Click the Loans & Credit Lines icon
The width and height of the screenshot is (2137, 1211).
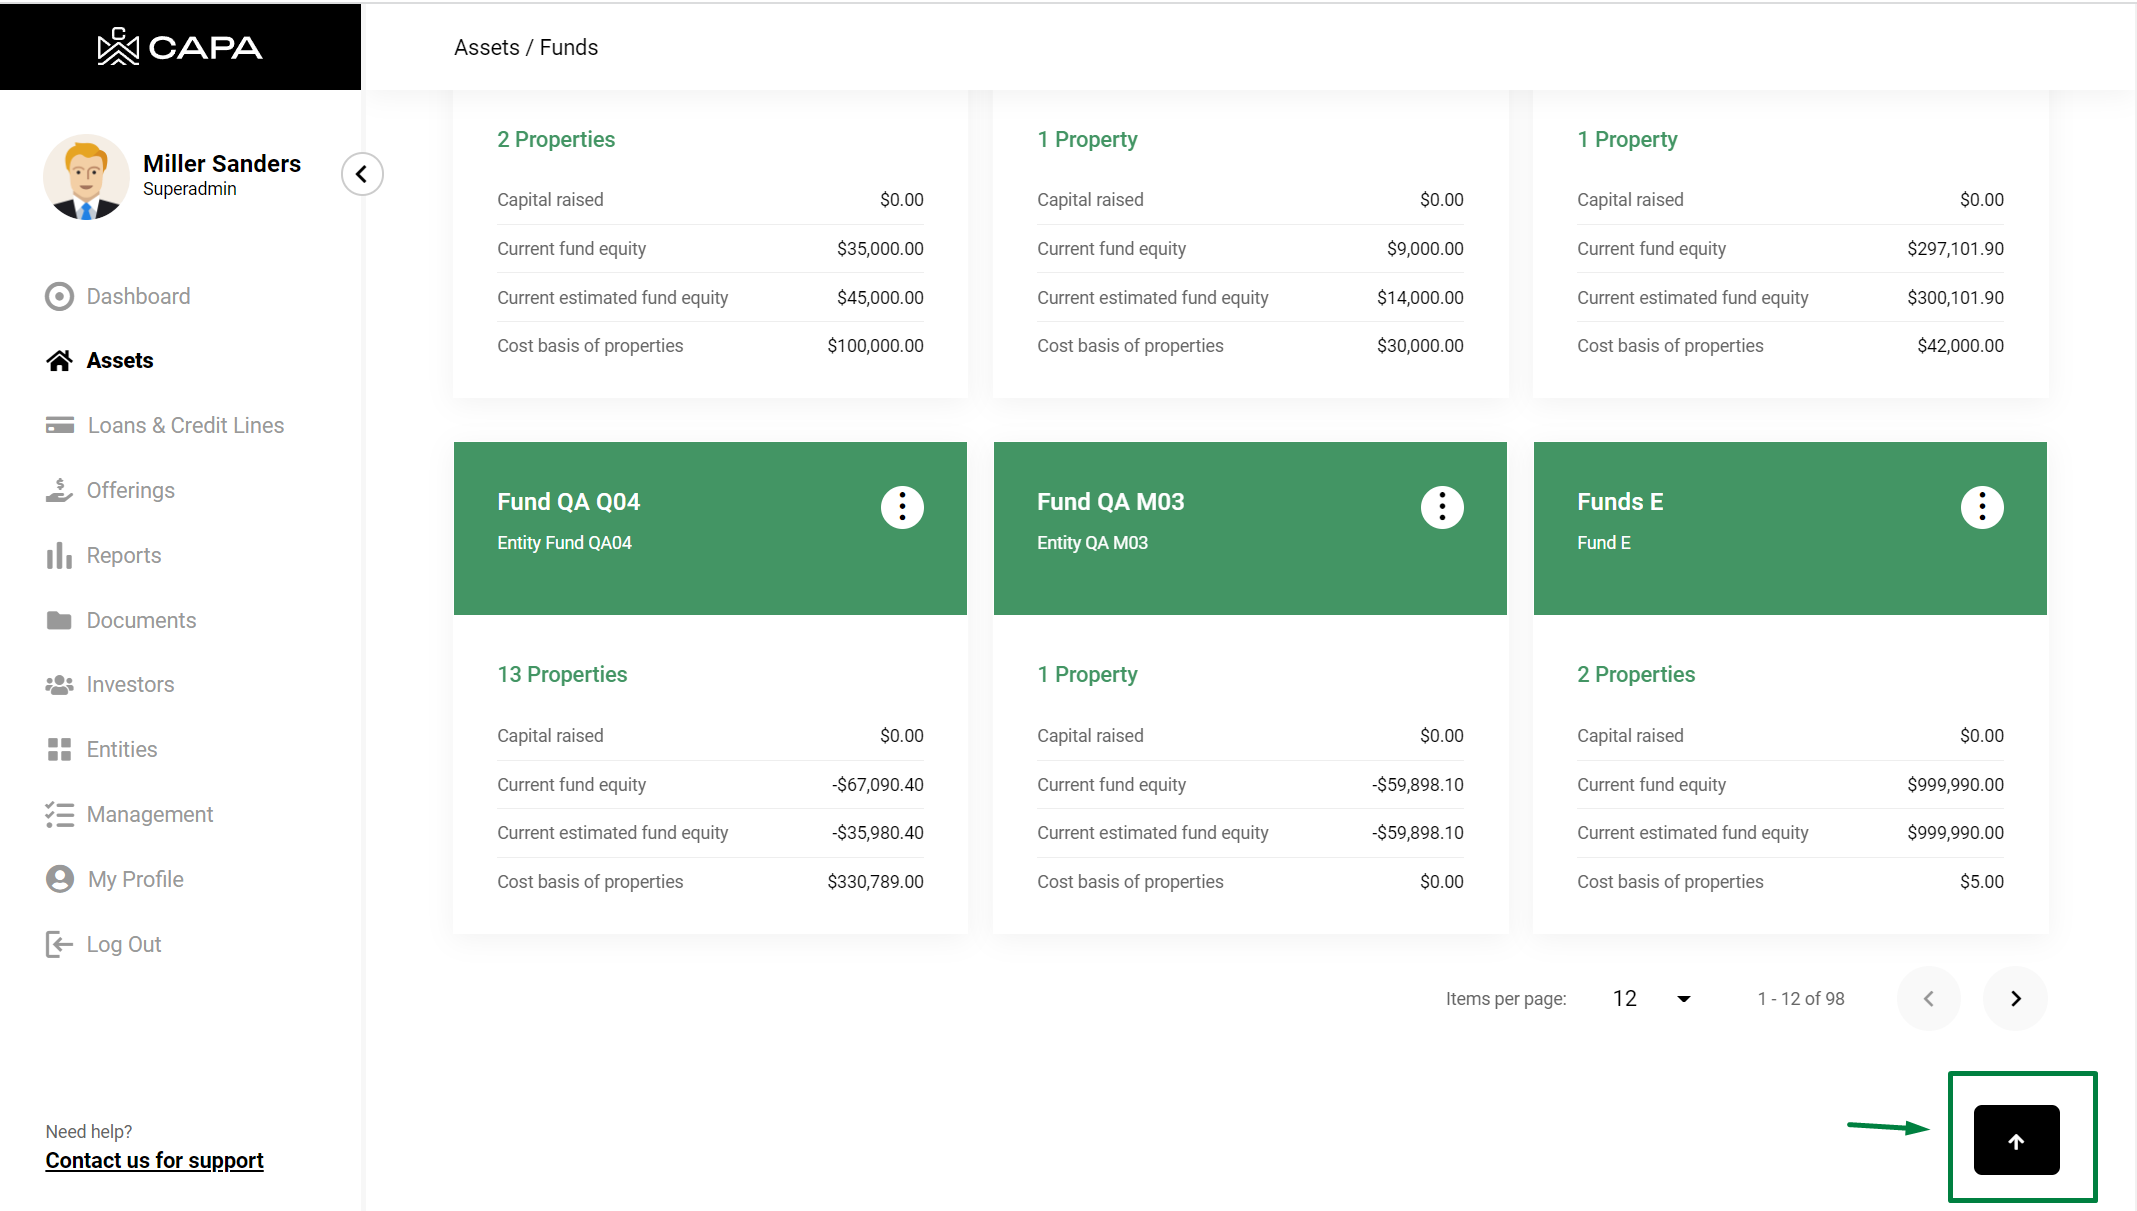click(60, 425)
